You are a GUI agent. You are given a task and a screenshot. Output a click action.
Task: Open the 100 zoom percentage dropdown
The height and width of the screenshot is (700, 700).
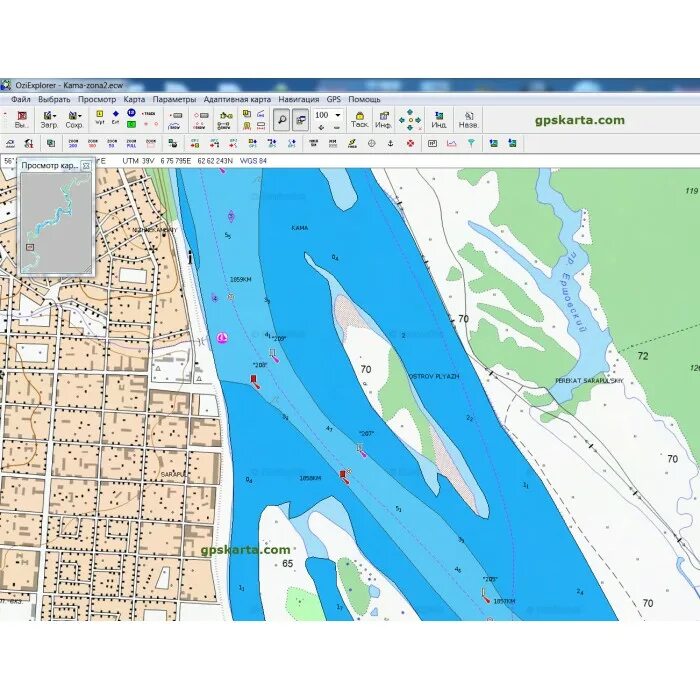(x=338, y=115)
